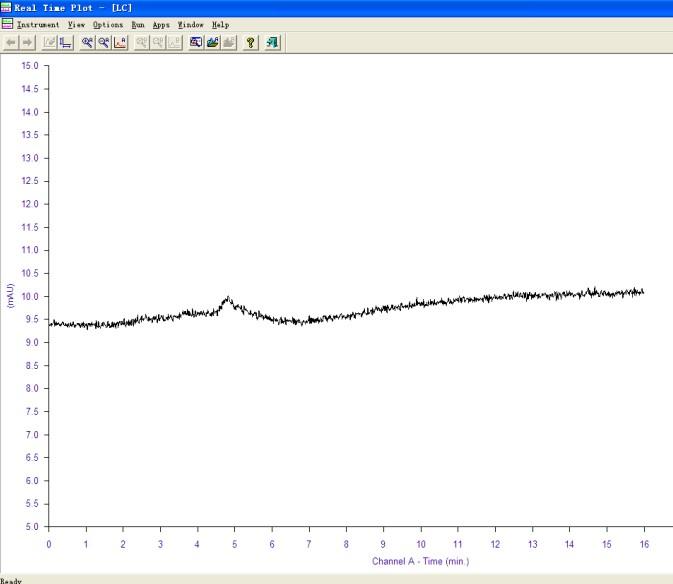Click the exit door toolbar icon
The image size is (673, 584).
pyautogui.click(x=273, y=42)
